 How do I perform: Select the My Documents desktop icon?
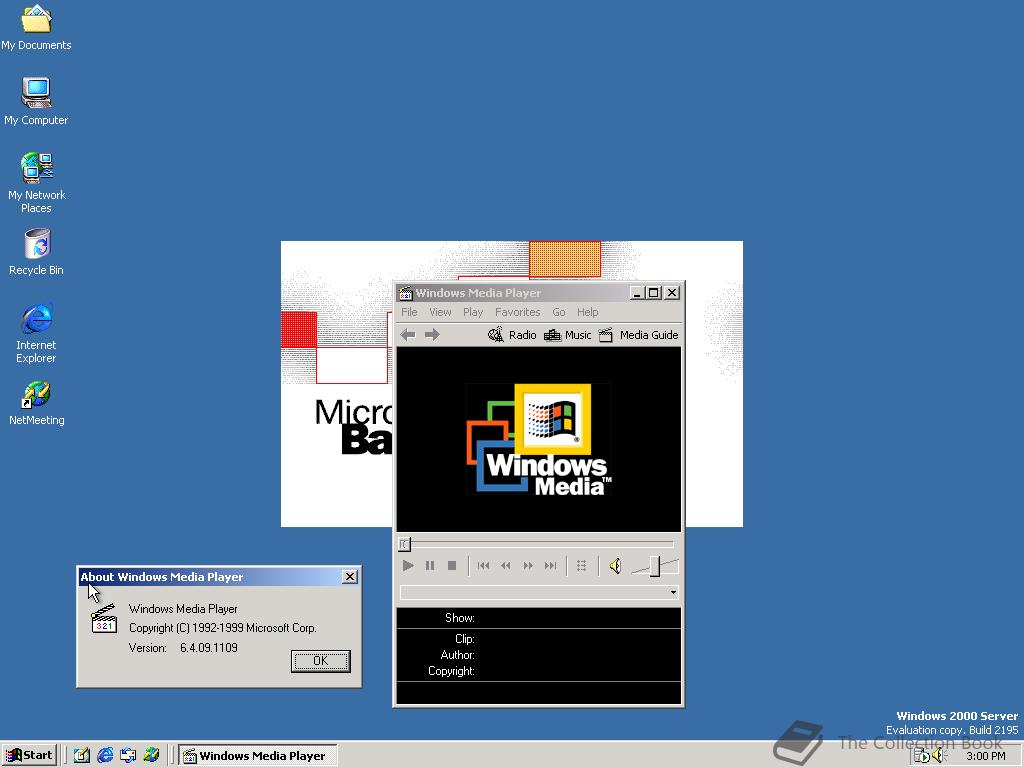(36, 27)
